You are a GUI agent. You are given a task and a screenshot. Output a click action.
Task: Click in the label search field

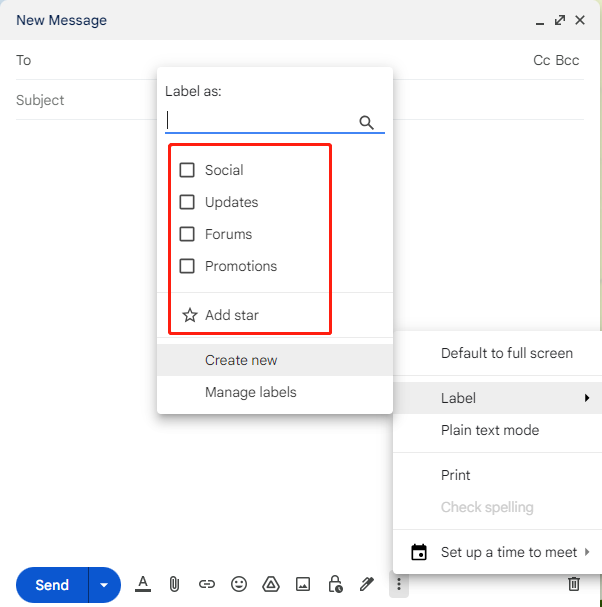pyautogui.click(x=262, y=121)
